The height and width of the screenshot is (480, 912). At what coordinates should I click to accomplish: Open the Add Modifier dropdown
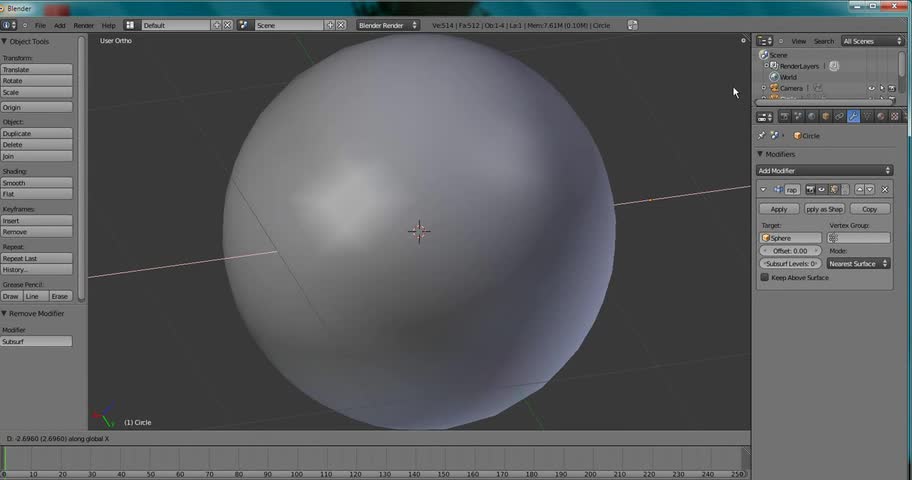[x=824, y=170]
